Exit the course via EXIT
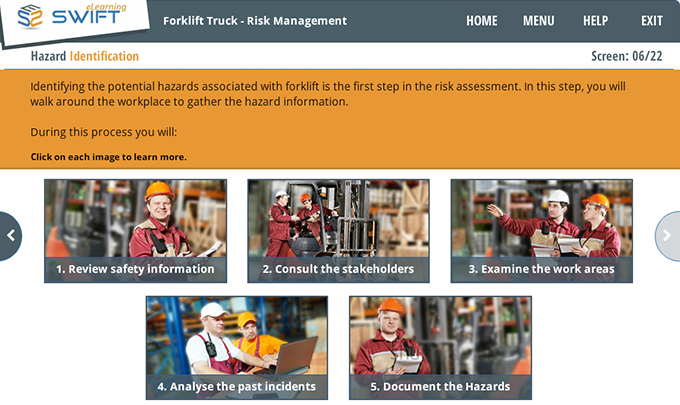Viewport: 680px width, 405px height. [652, 21]
